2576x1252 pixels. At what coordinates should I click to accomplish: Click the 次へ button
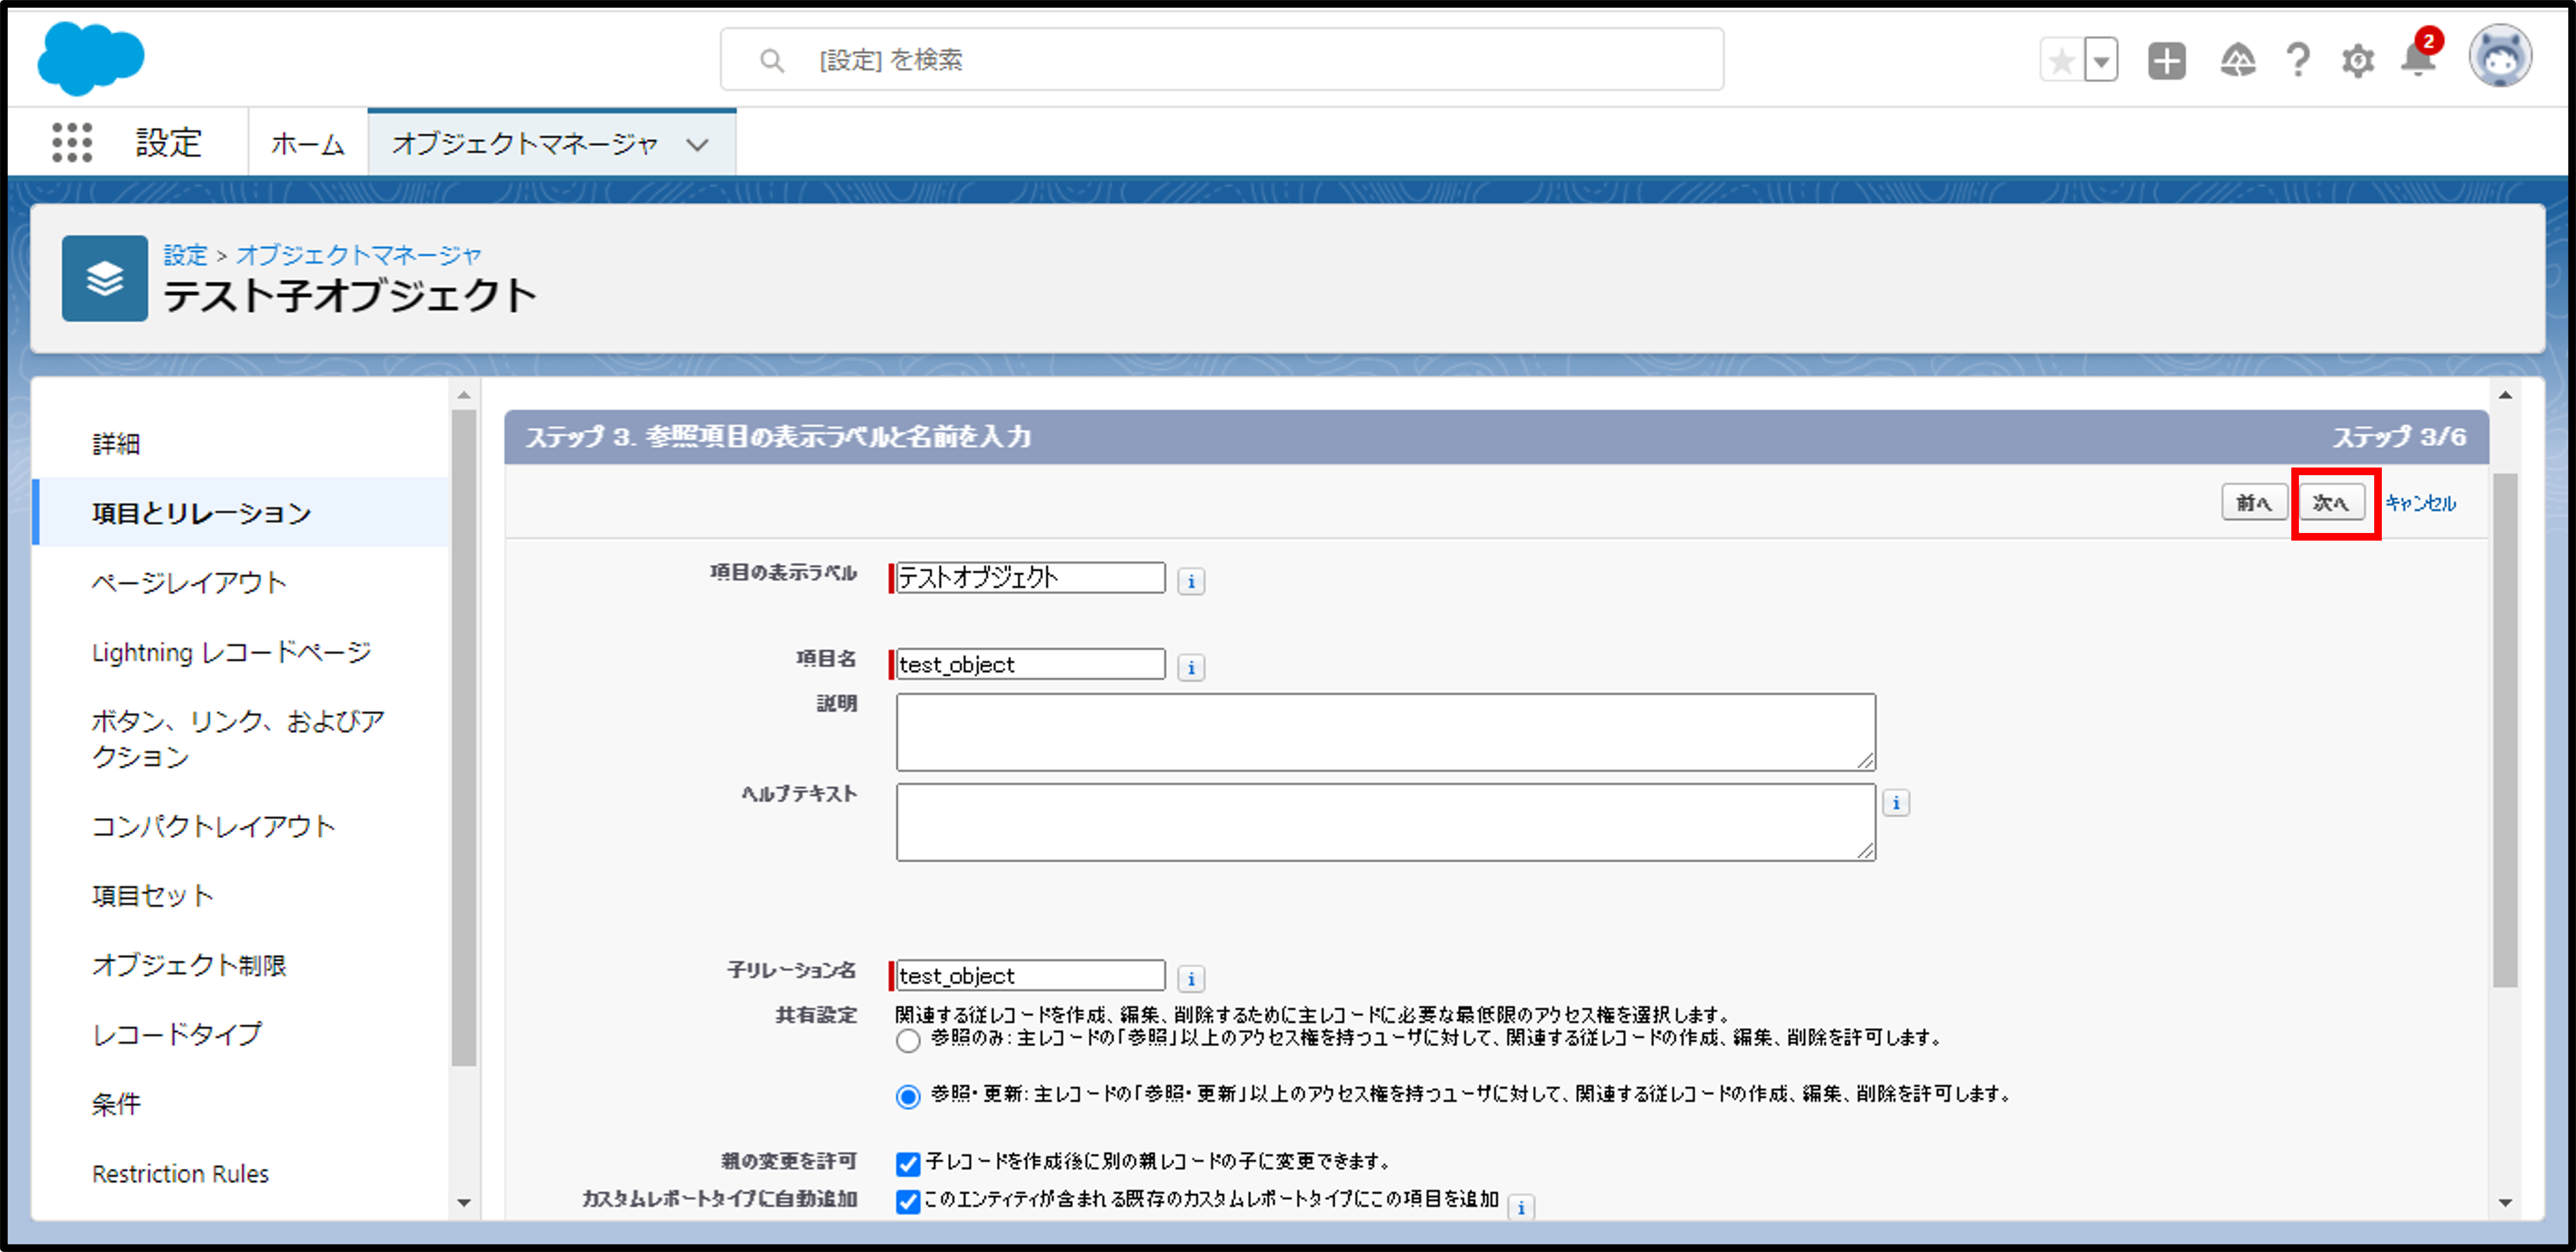pos(2331,502)
